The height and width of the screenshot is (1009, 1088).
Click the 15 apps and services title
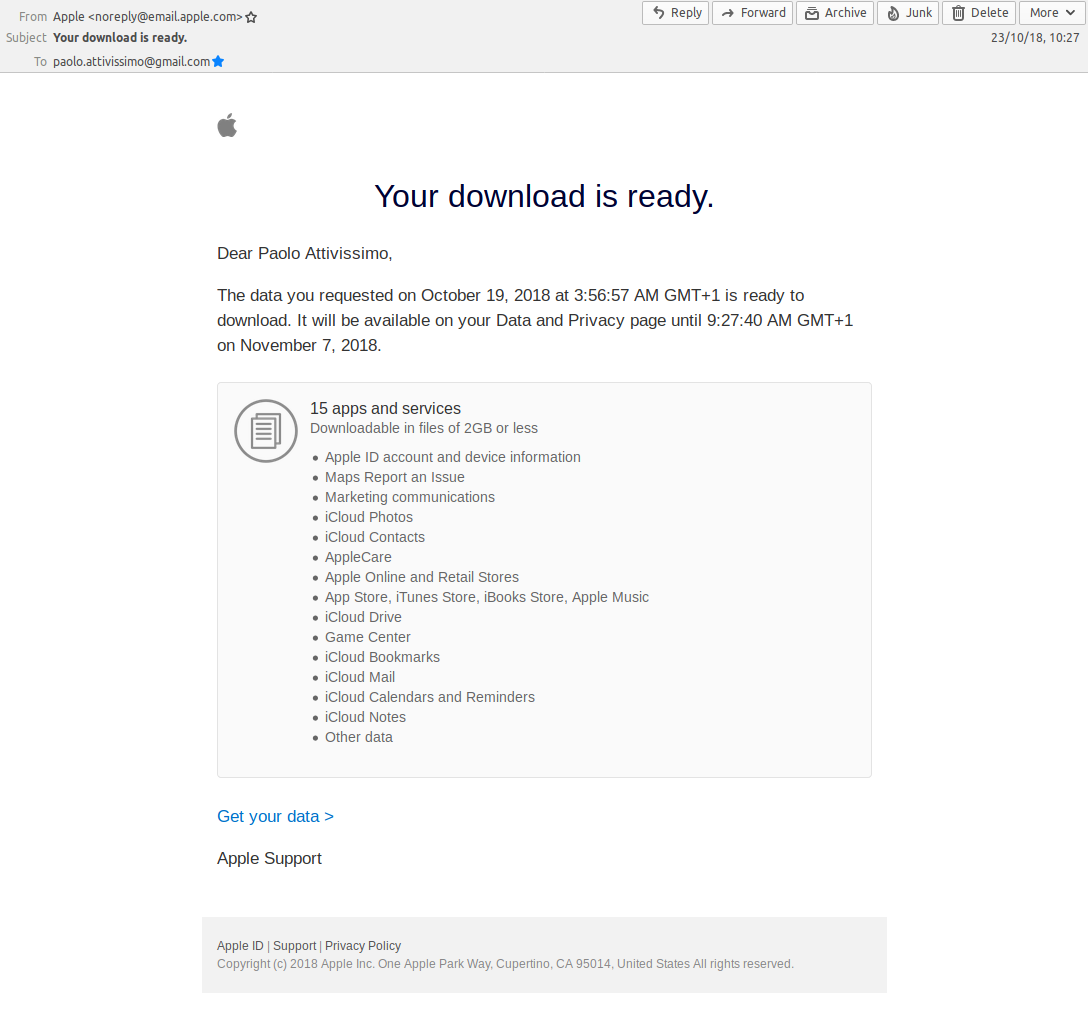click(x=385, y=409)
